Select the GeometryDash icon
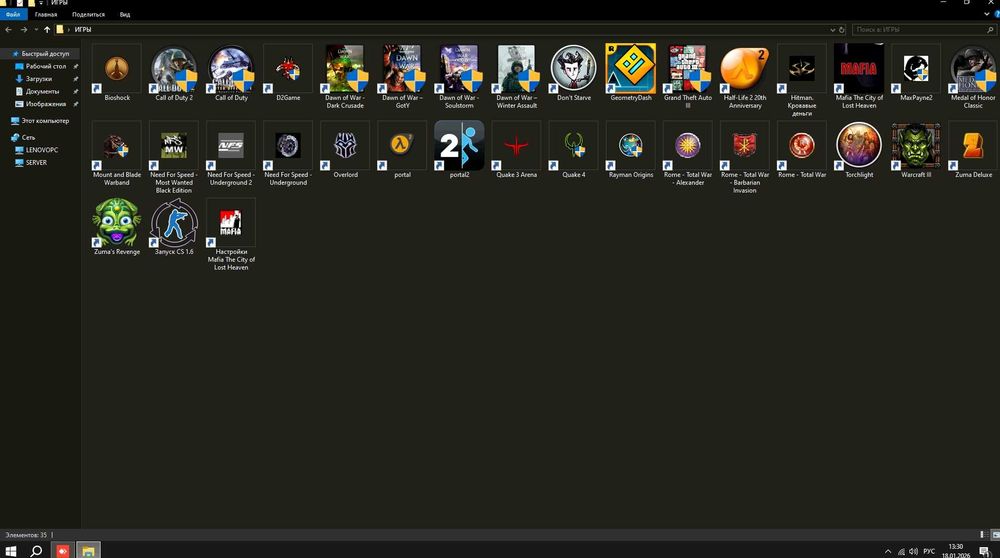The image size is (1000, 558). click(631, 68)
